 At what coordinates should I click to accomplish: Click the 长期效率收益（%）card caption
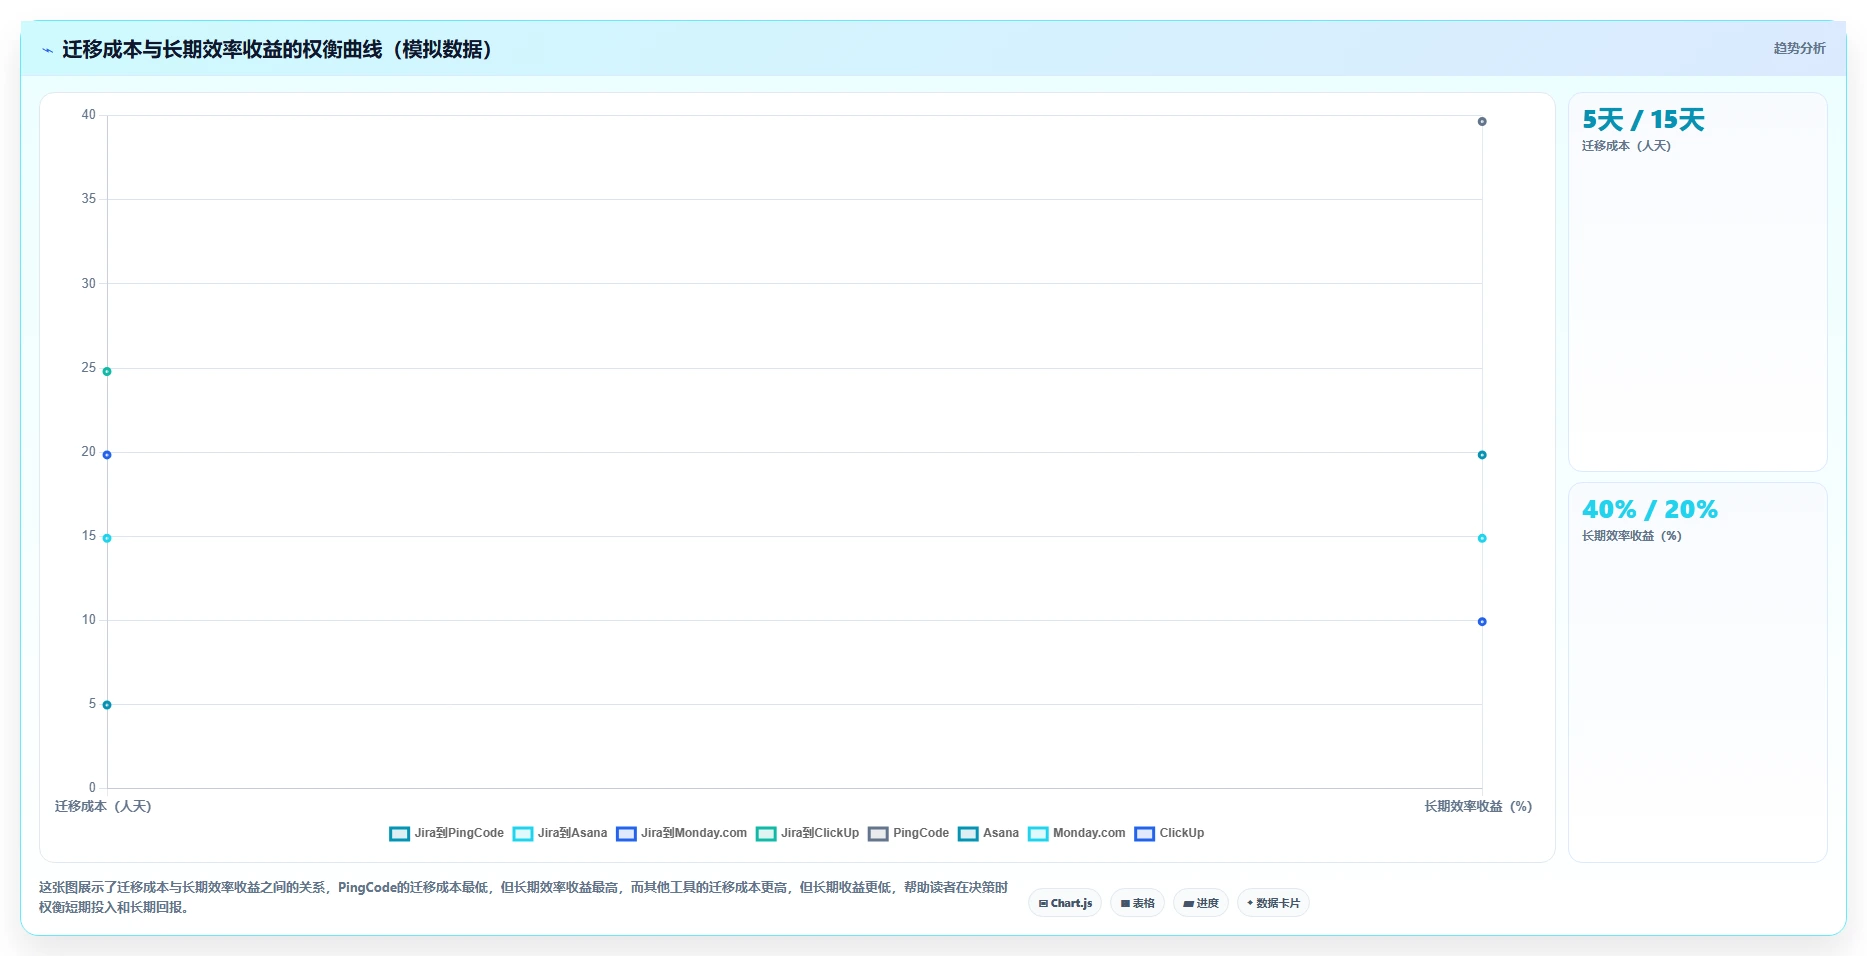pos(1632,536)
